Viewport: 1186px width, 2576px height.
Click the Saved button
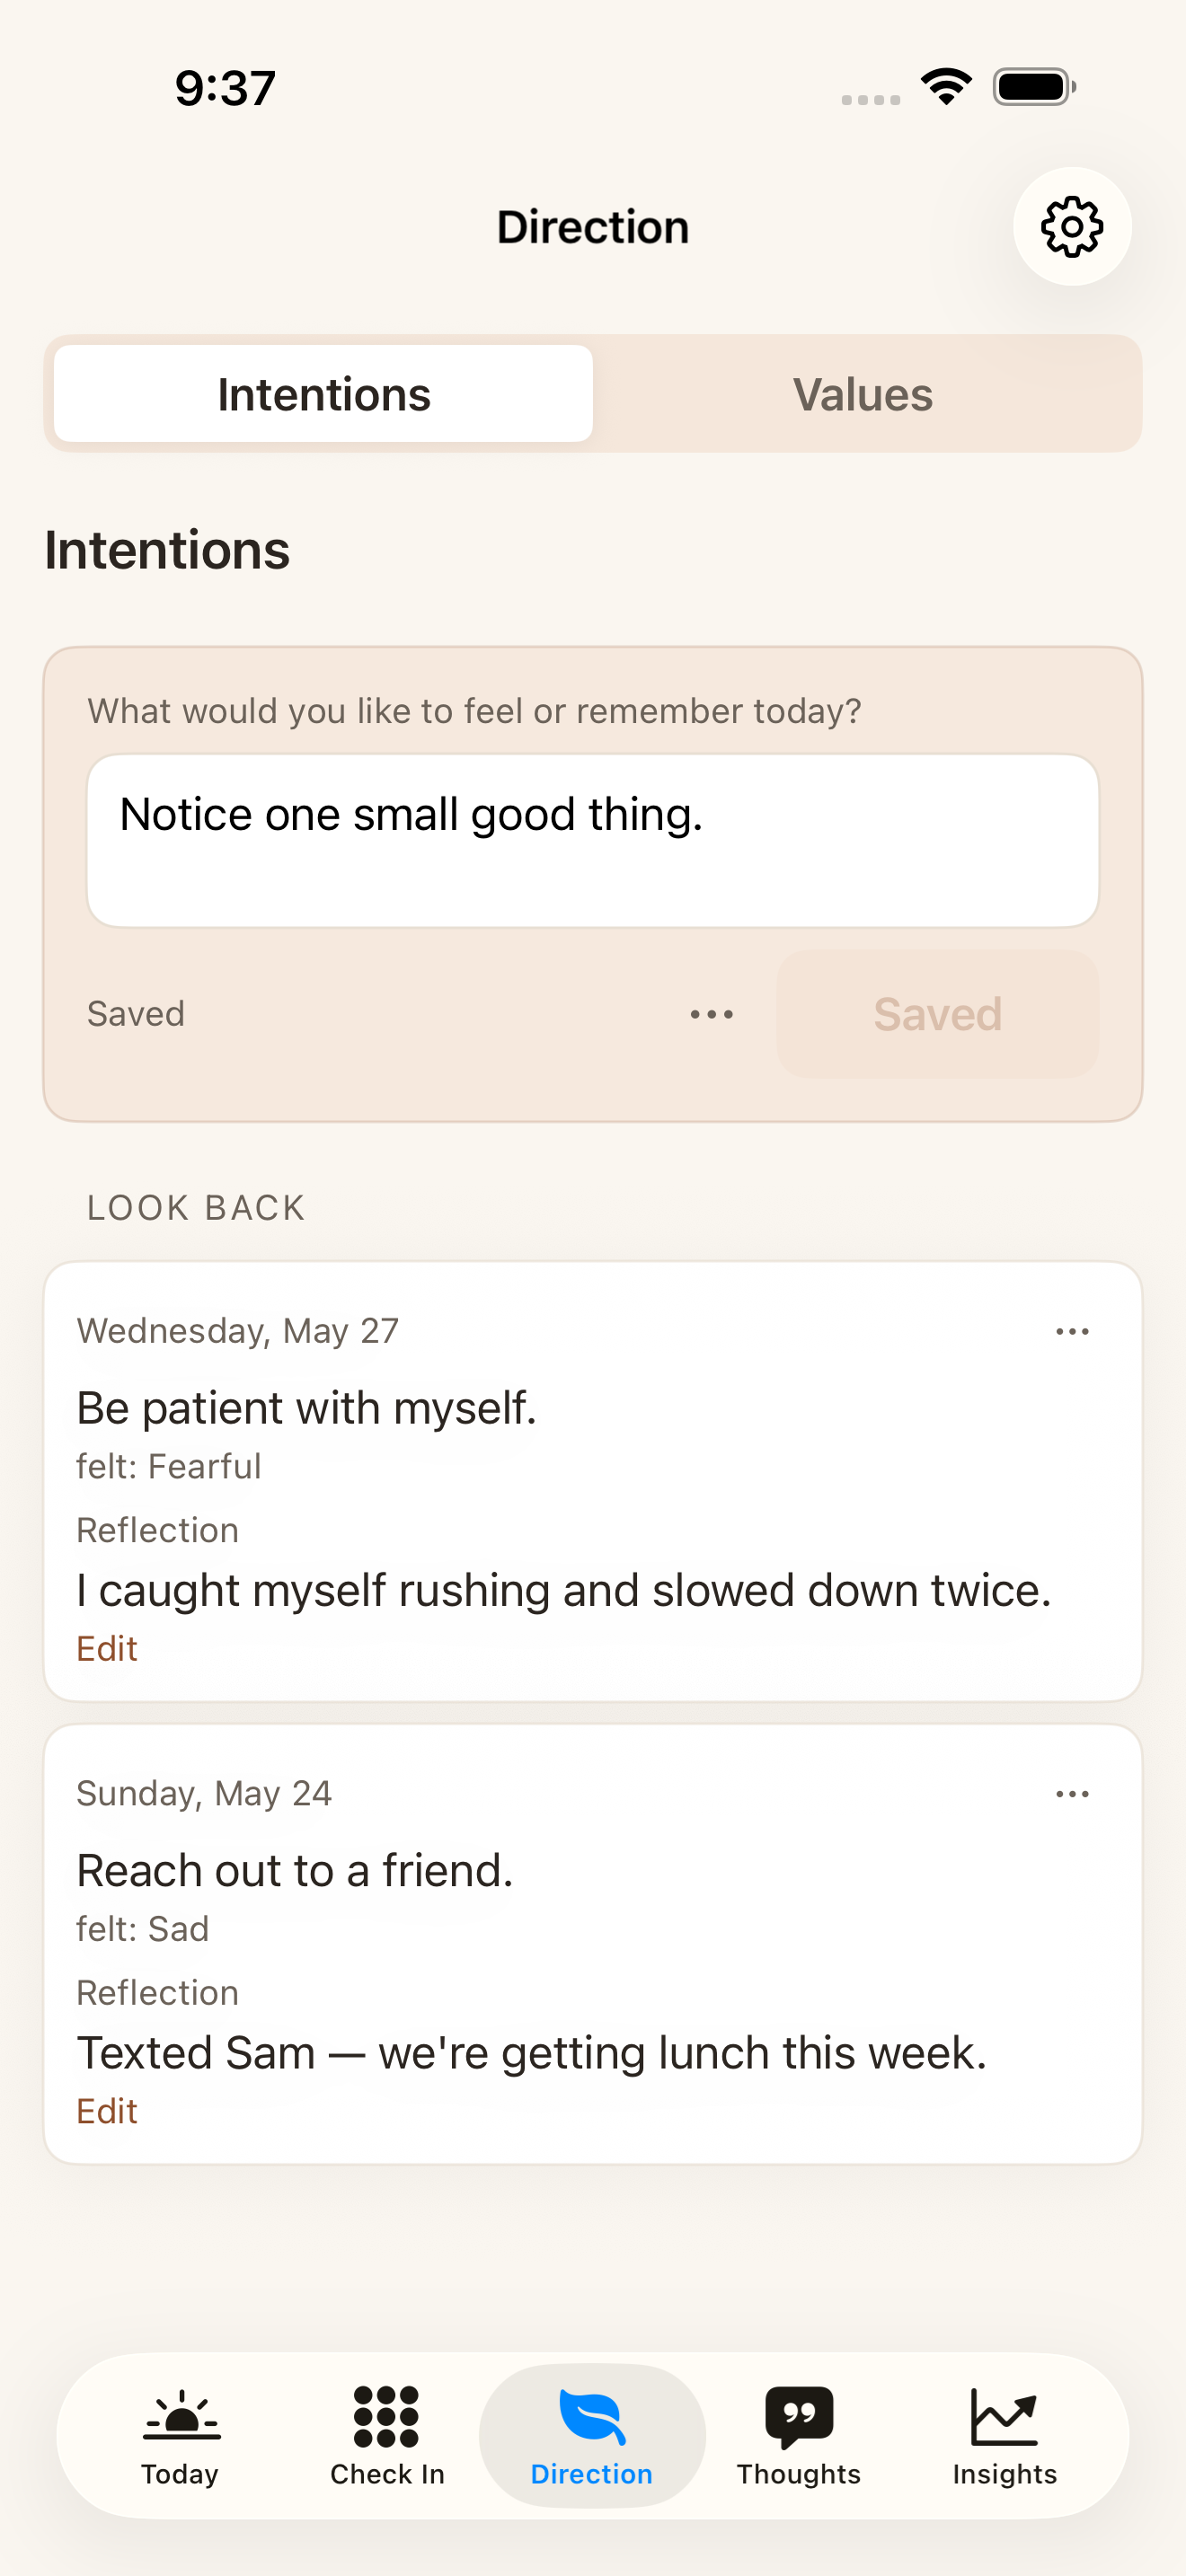(x=938, y=1014)
